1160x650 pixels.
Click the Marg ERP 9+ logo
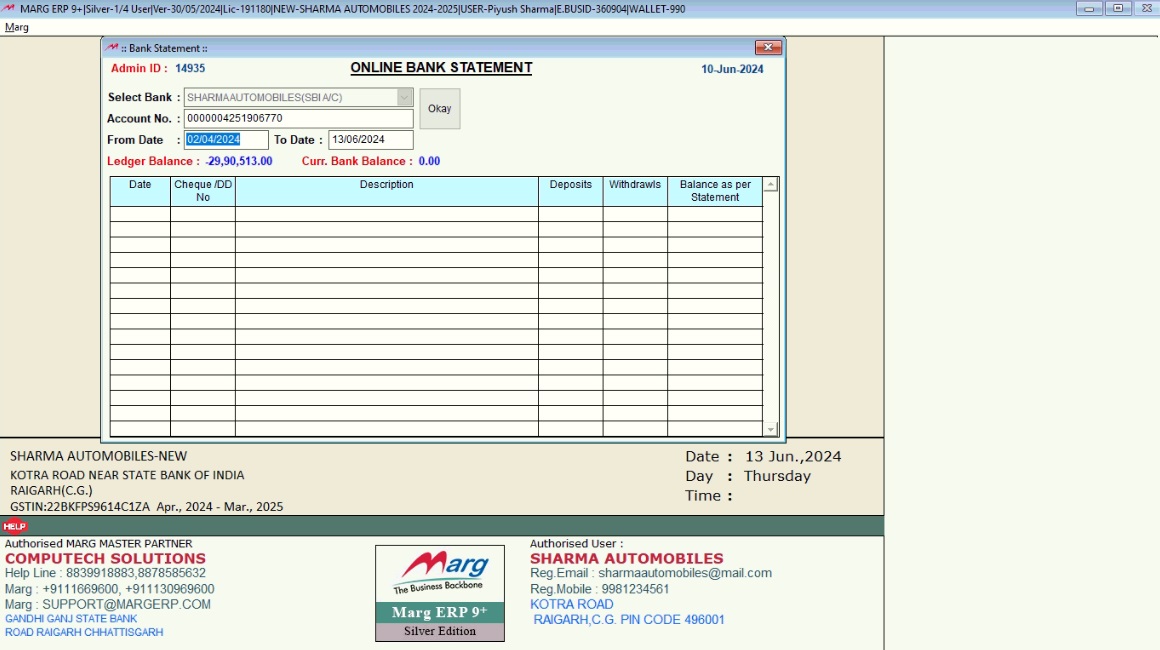click(440, 593)
